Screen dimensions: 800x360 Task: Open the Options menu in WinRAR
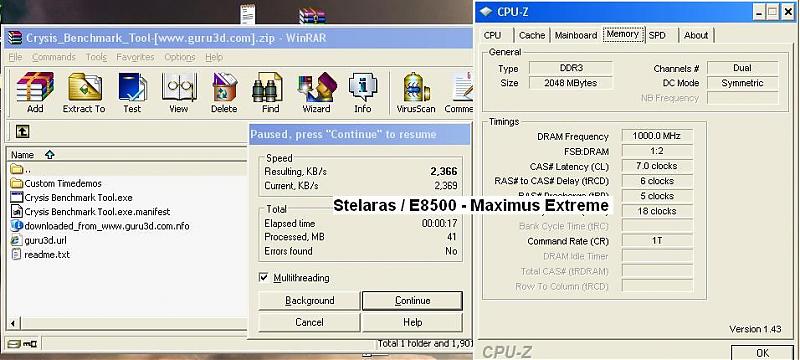(180, 57)
